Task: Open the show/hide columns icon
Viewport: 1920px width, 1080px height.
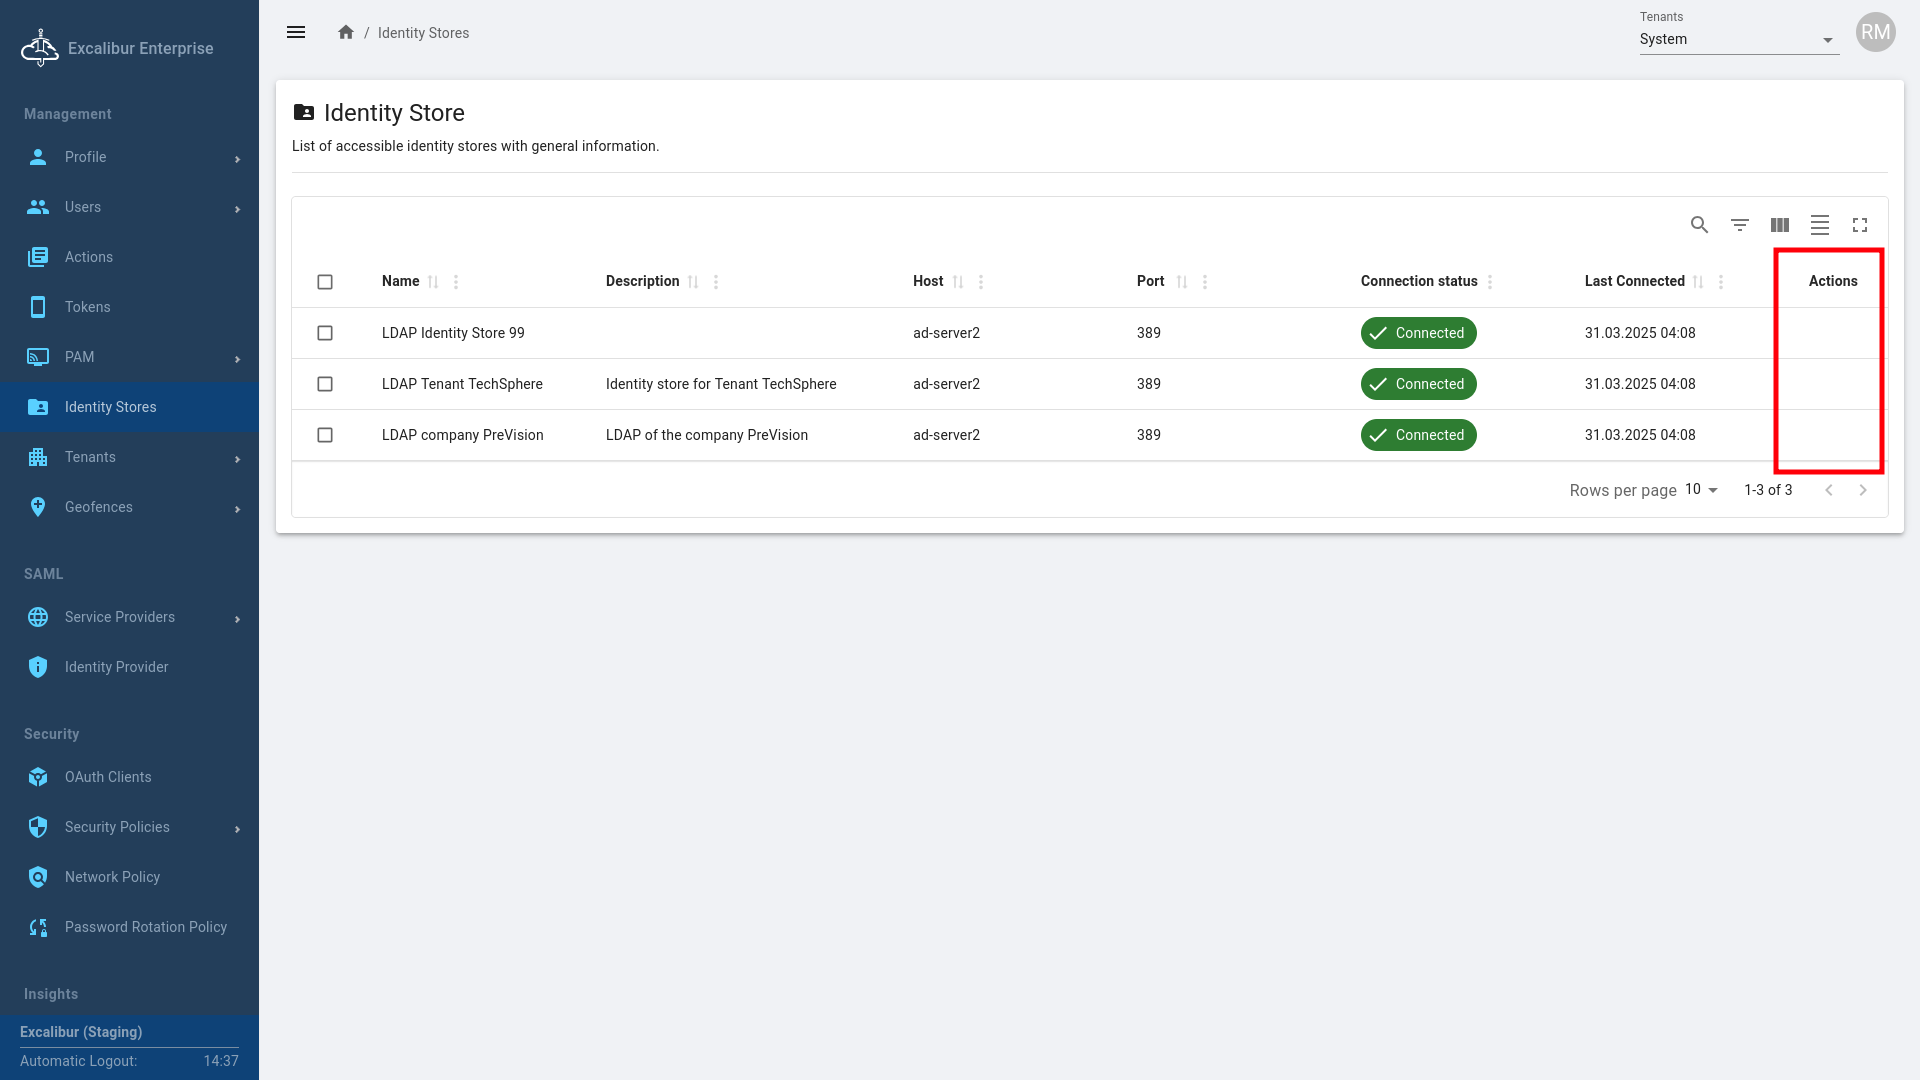Action: click(x=1780, y=225)
